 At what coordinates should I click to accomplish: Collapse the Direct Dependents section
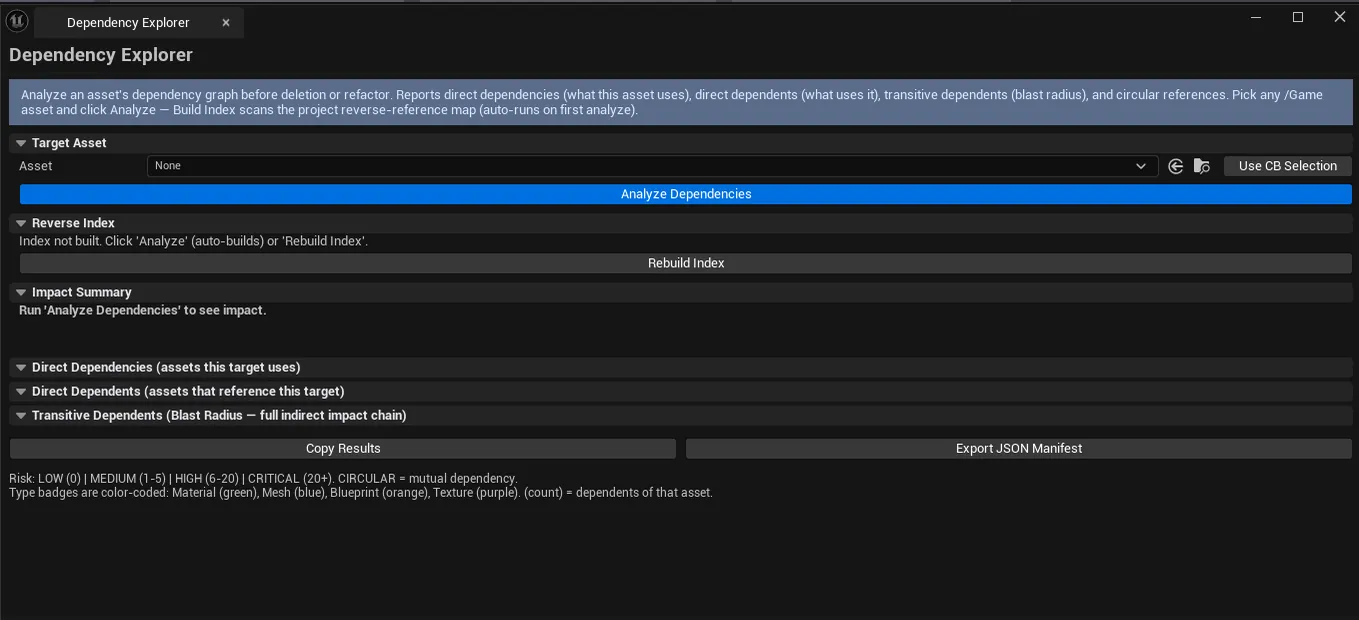(x=21, y=391)
